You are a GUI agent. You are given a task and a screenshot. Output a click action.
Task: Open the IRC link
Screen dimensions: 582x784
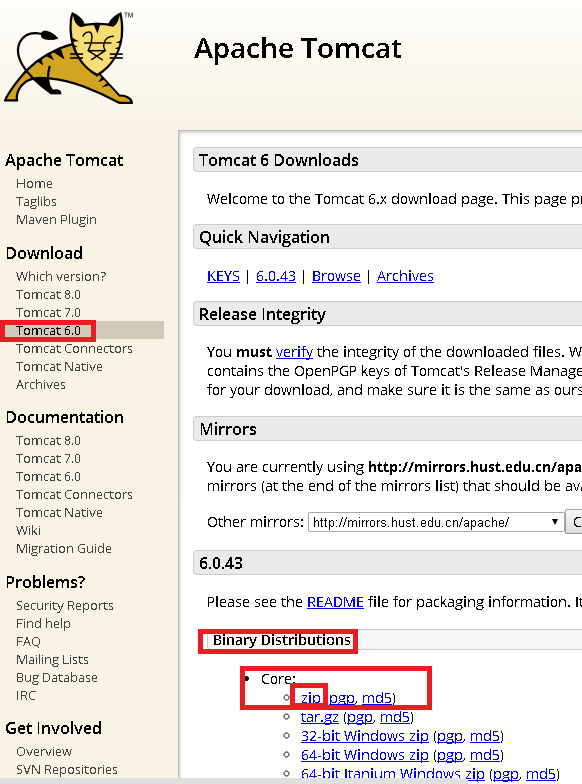(26, 696)
